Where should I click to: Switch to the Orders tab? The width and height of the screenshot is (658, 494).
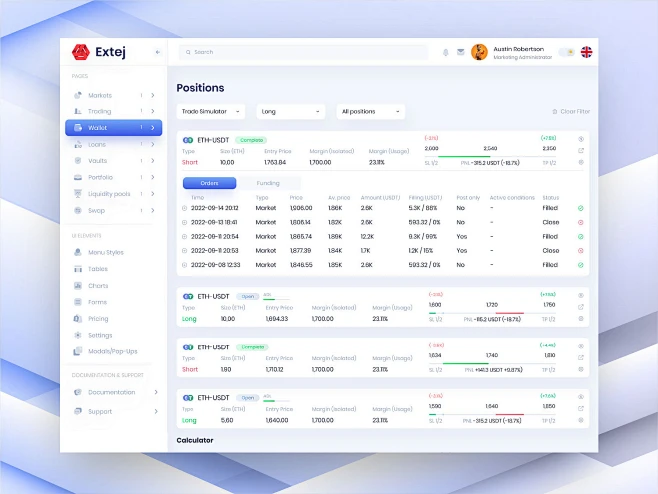[x=209, y=183]
